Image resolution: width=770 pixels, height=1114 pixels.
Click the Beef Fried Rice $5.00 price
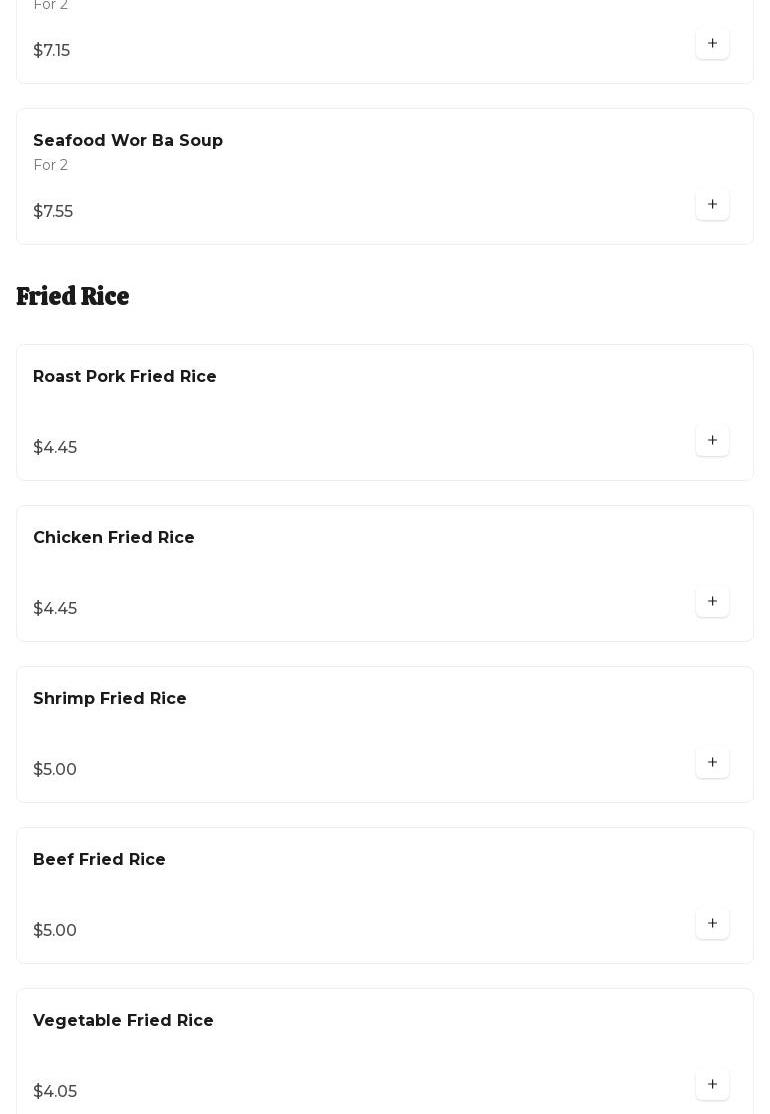(55, 931)
